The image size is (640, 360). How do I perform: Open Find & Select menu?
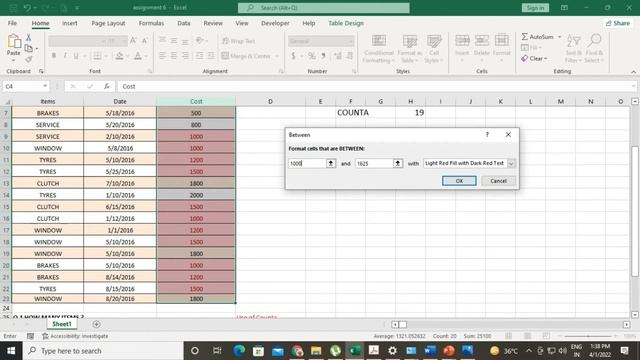click(594, 49)
